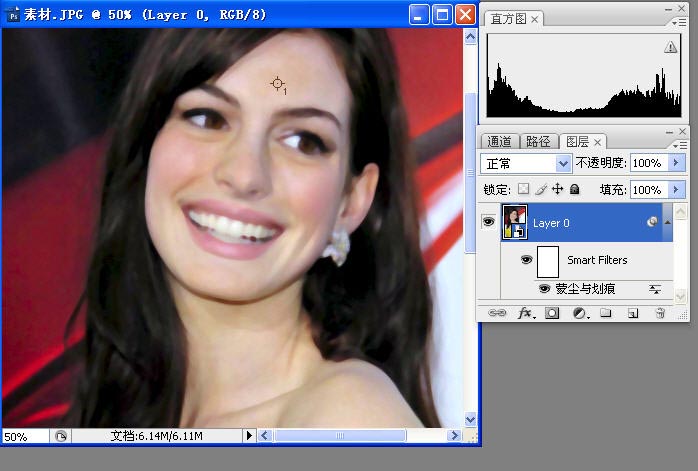Open the 正常 blend mode dropdown
698x471 pixels.
tap(525, 163)
